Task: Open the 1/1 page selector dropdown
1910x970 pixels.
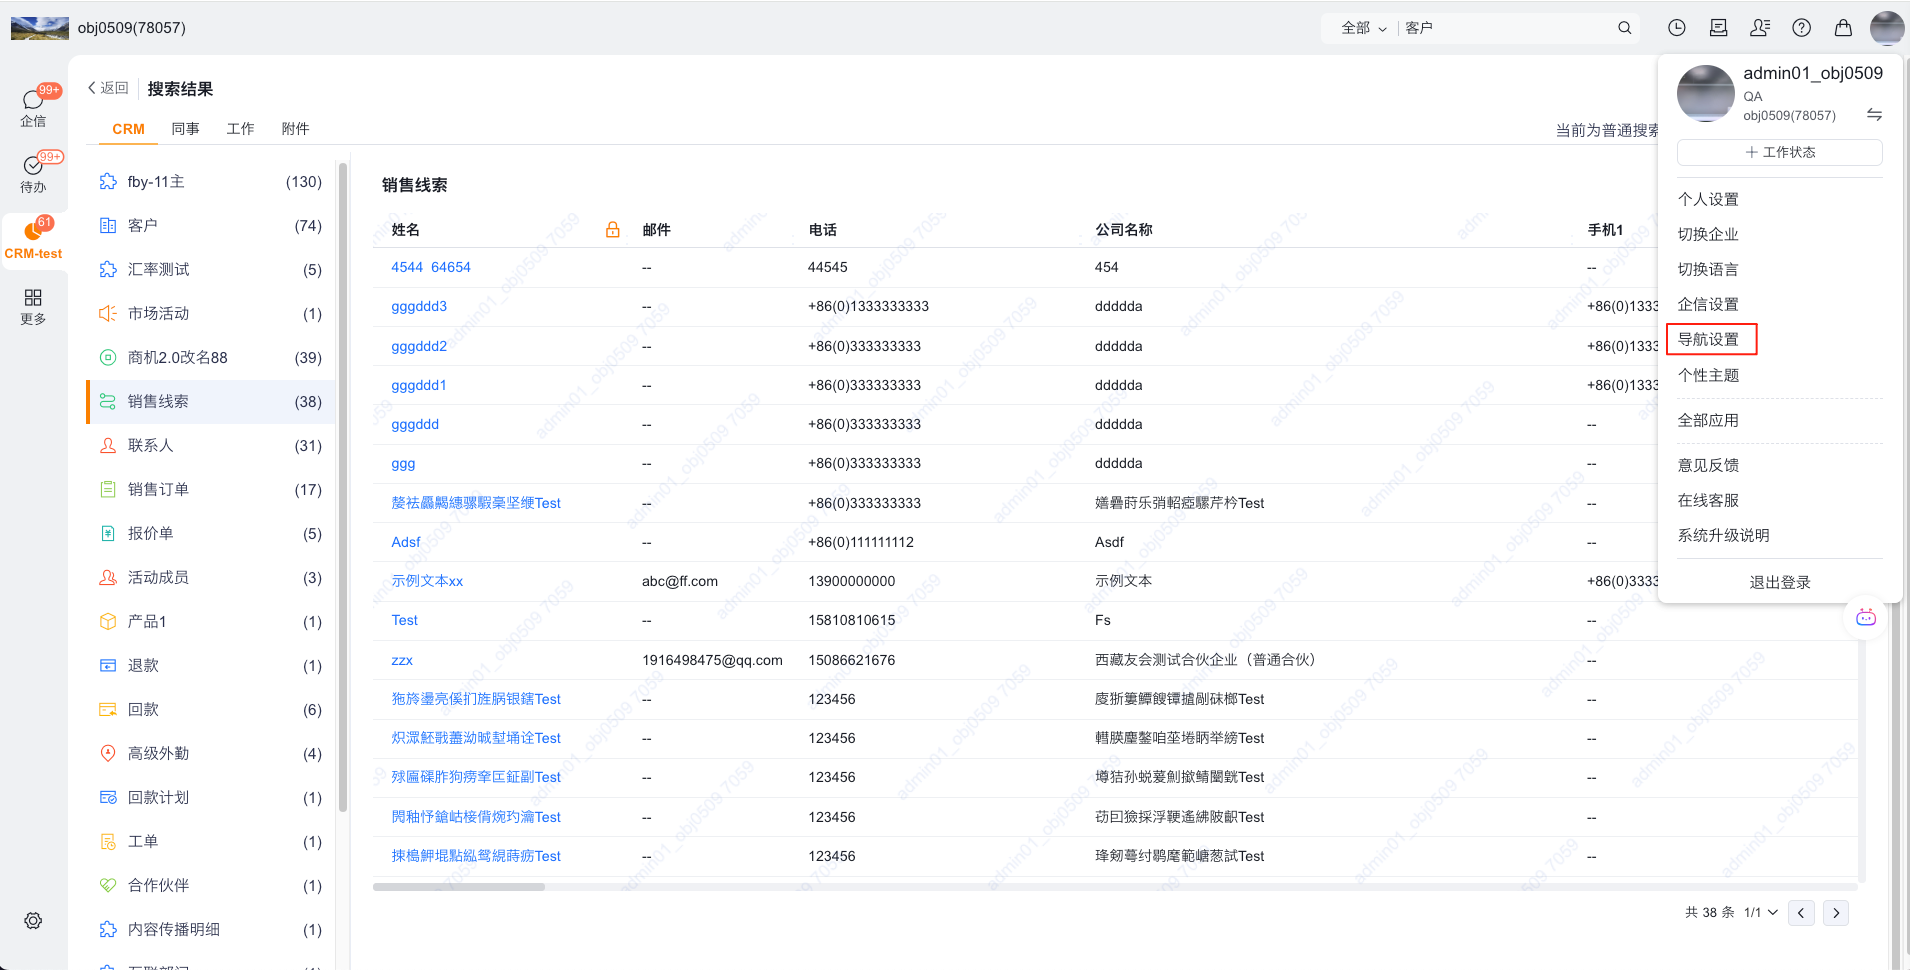Action: click(x=1760, y=912)
